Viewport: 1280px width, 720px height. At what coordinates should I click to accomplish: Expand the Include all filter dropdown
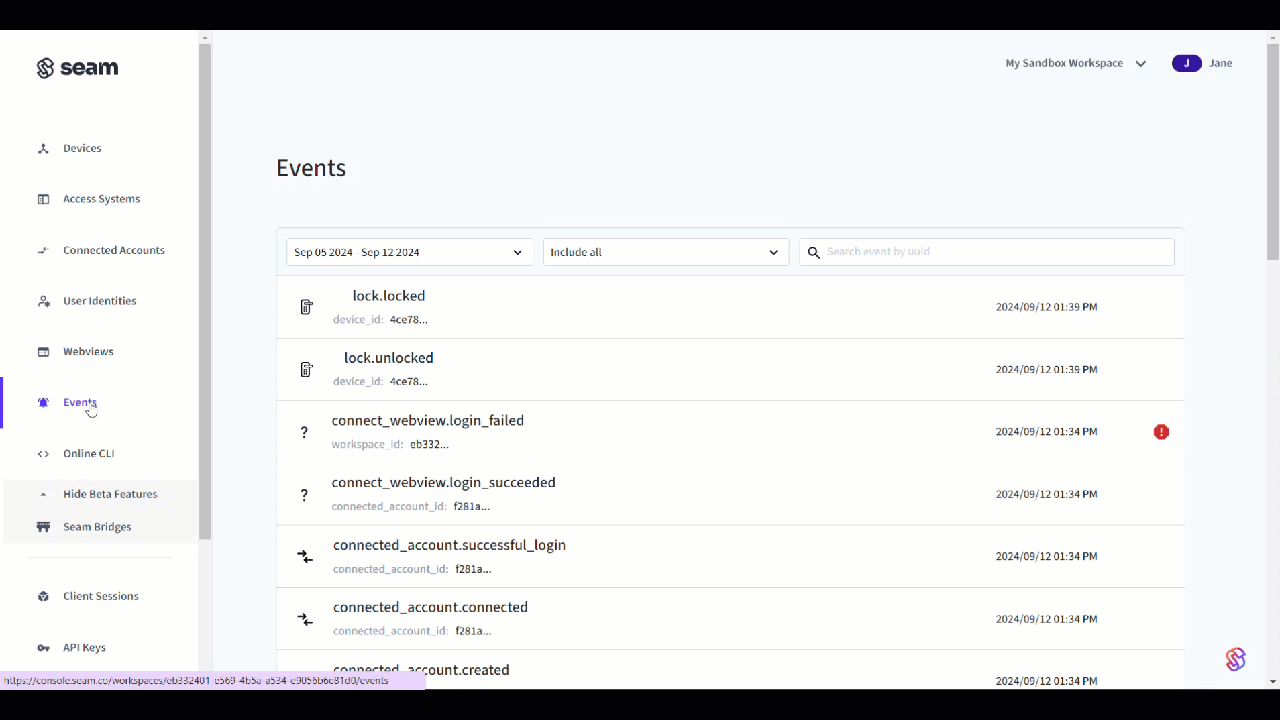[666, 252]
